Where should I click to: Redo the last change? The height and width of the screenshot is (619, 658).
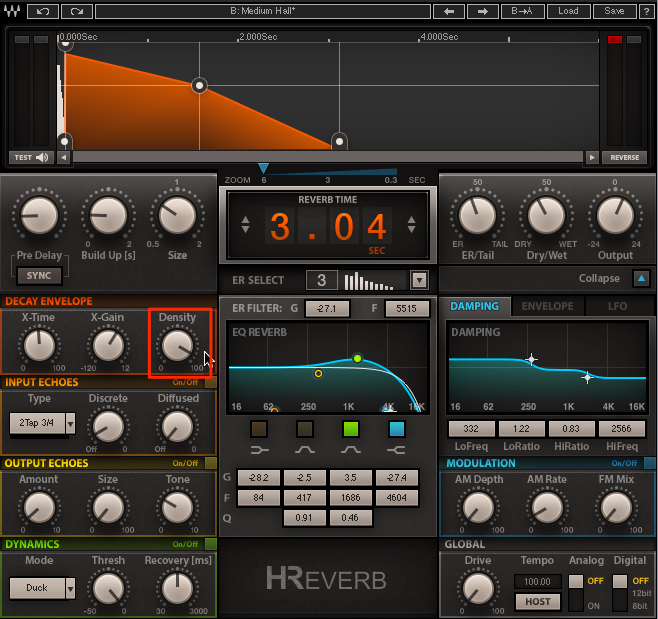click(77, 11)
